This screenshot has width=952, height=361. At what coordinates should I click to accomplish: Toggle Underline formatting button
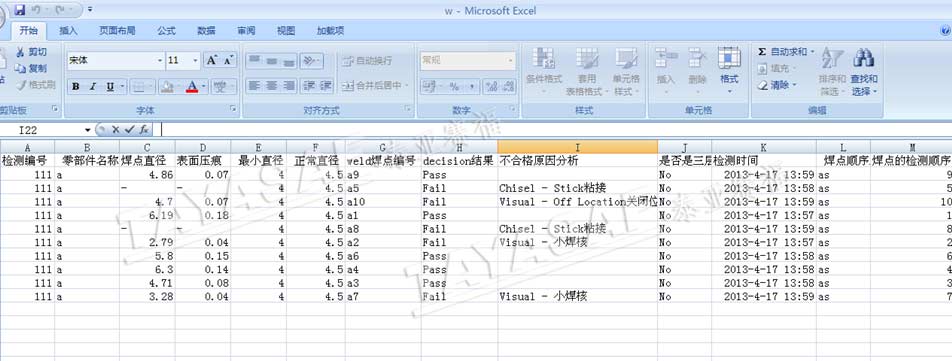(110, 87)
